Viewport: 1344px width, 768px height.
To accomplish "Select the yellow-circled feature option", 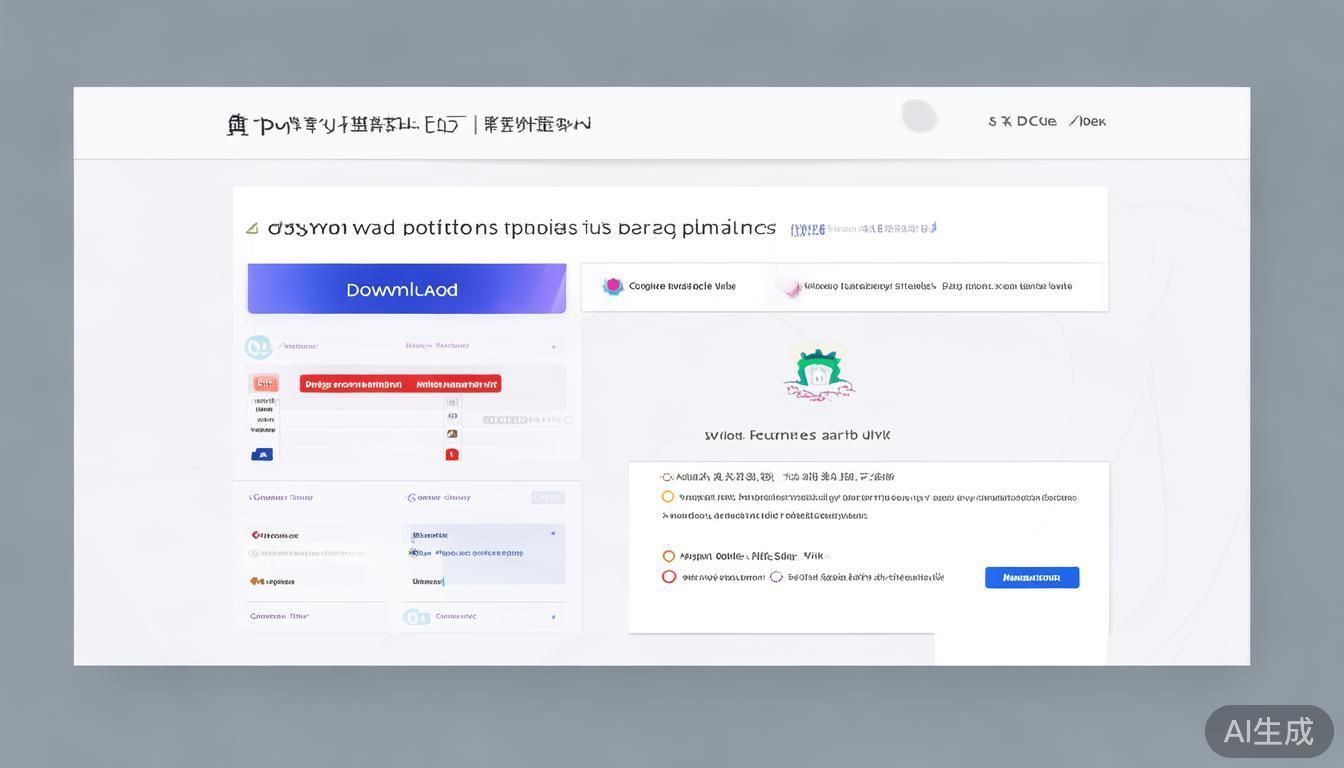I will click(x=669, y=495).
